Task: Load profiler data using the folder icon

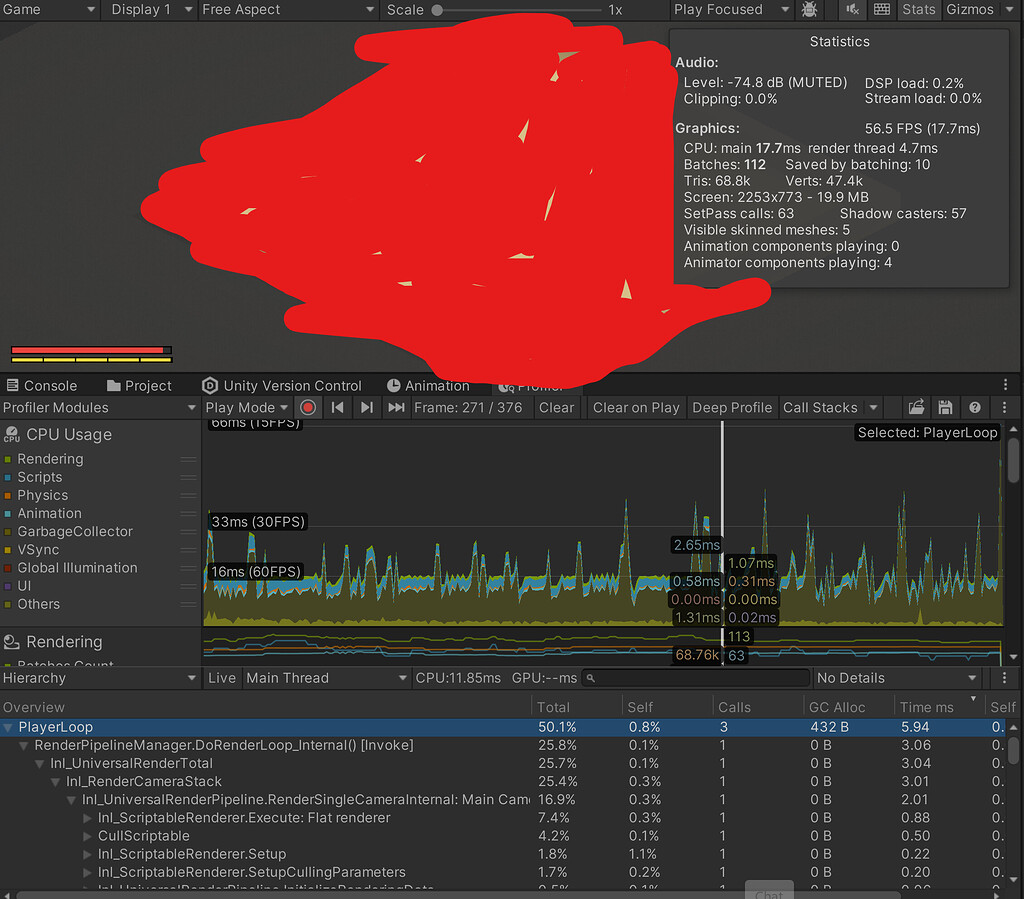Action: point(916,408)
